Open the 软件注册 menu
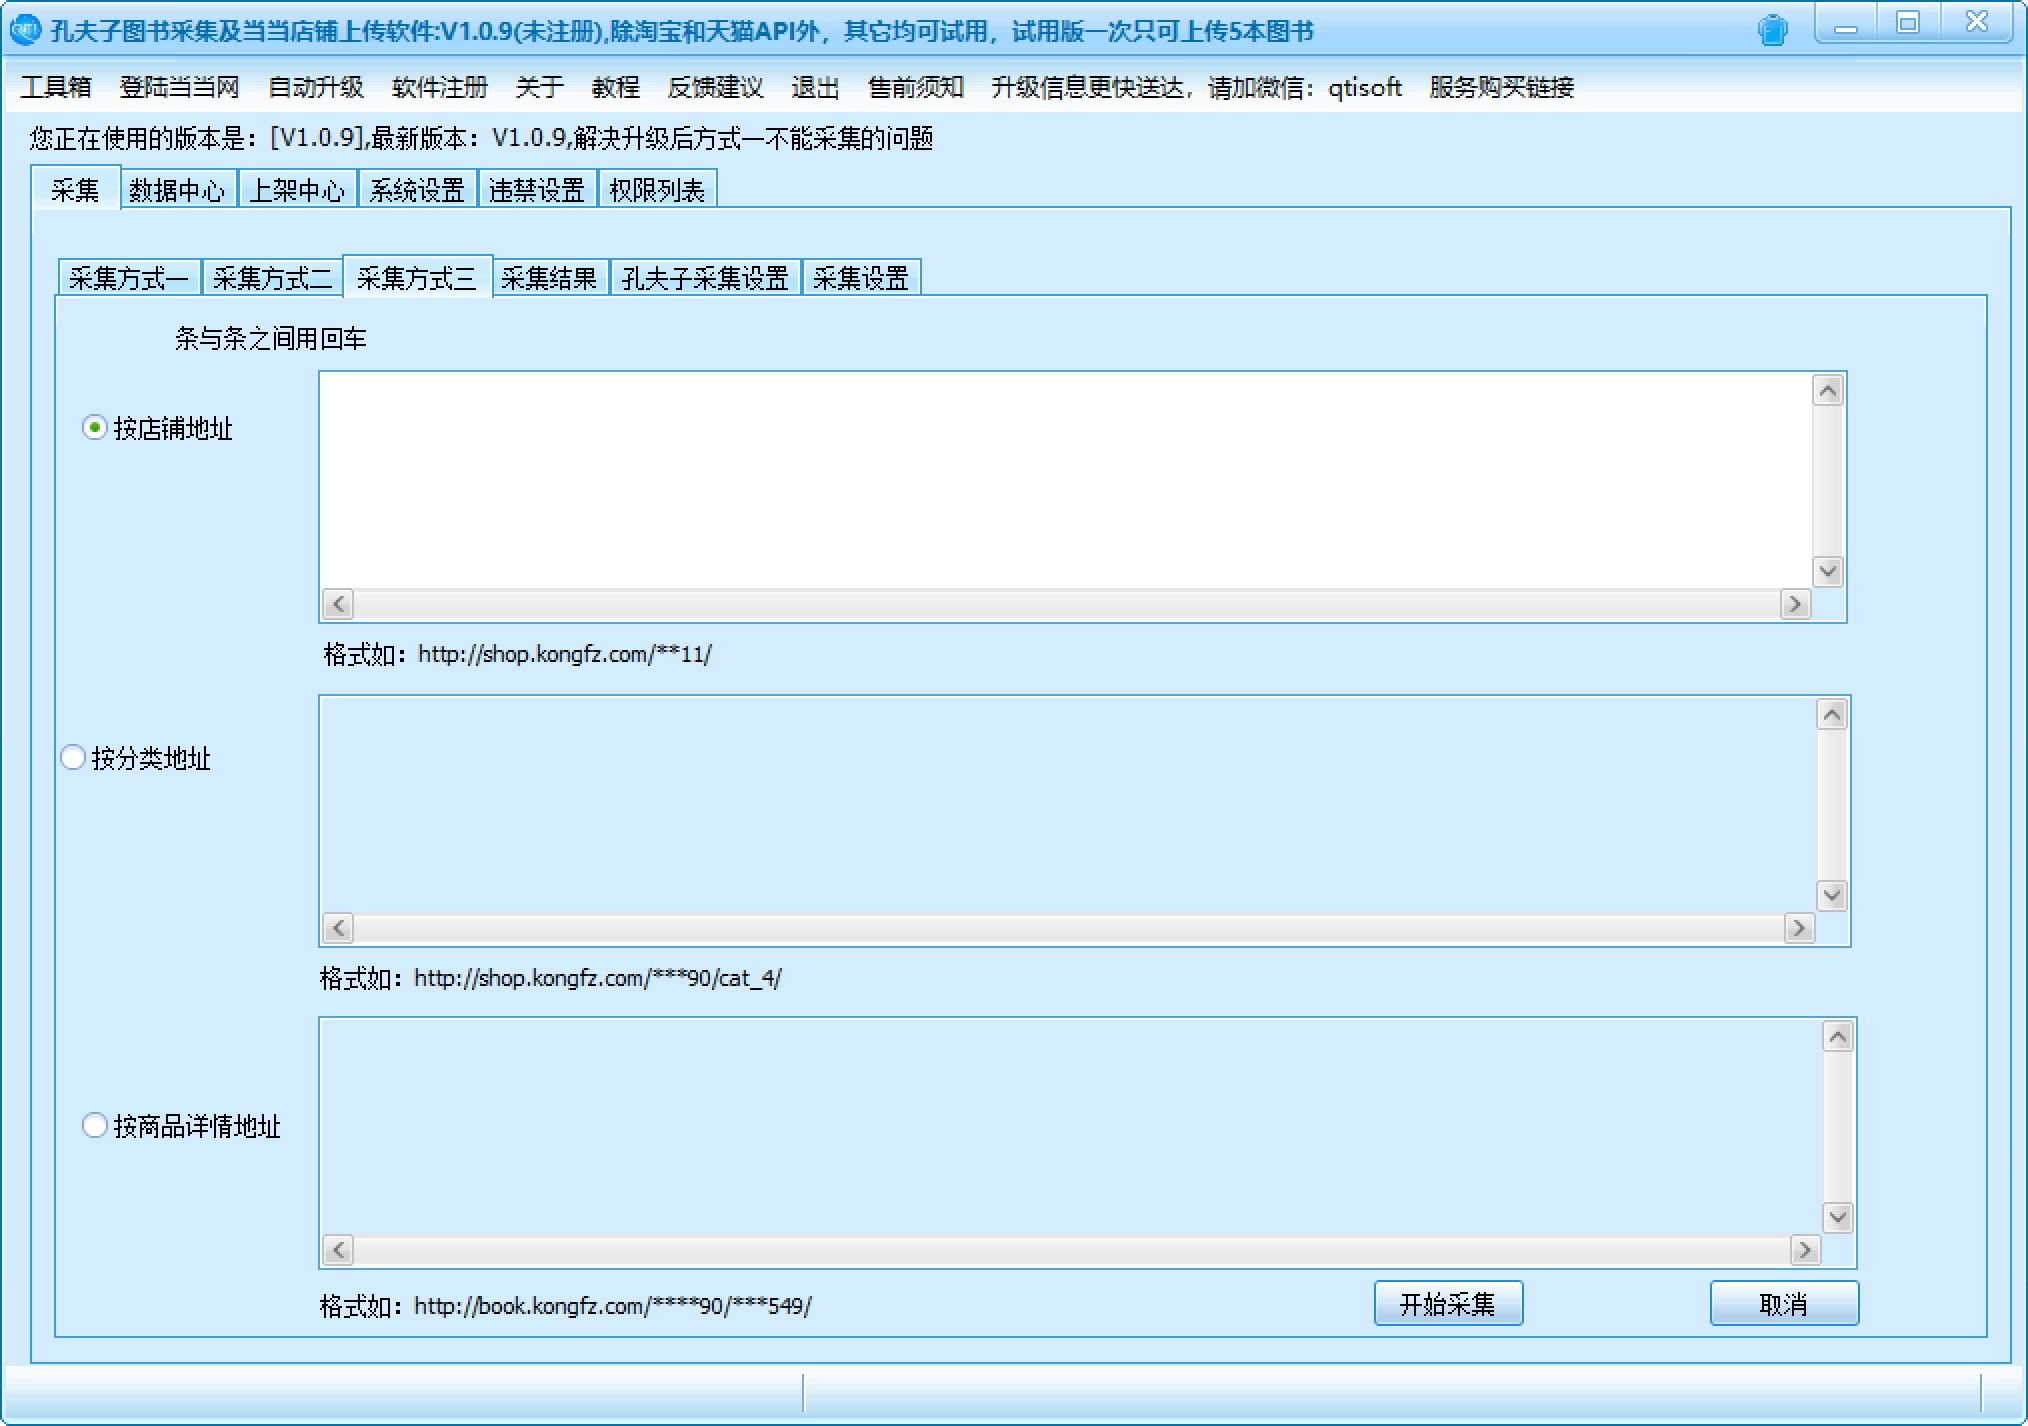This screenshot has width=2028, height=1426. point(440,88)
